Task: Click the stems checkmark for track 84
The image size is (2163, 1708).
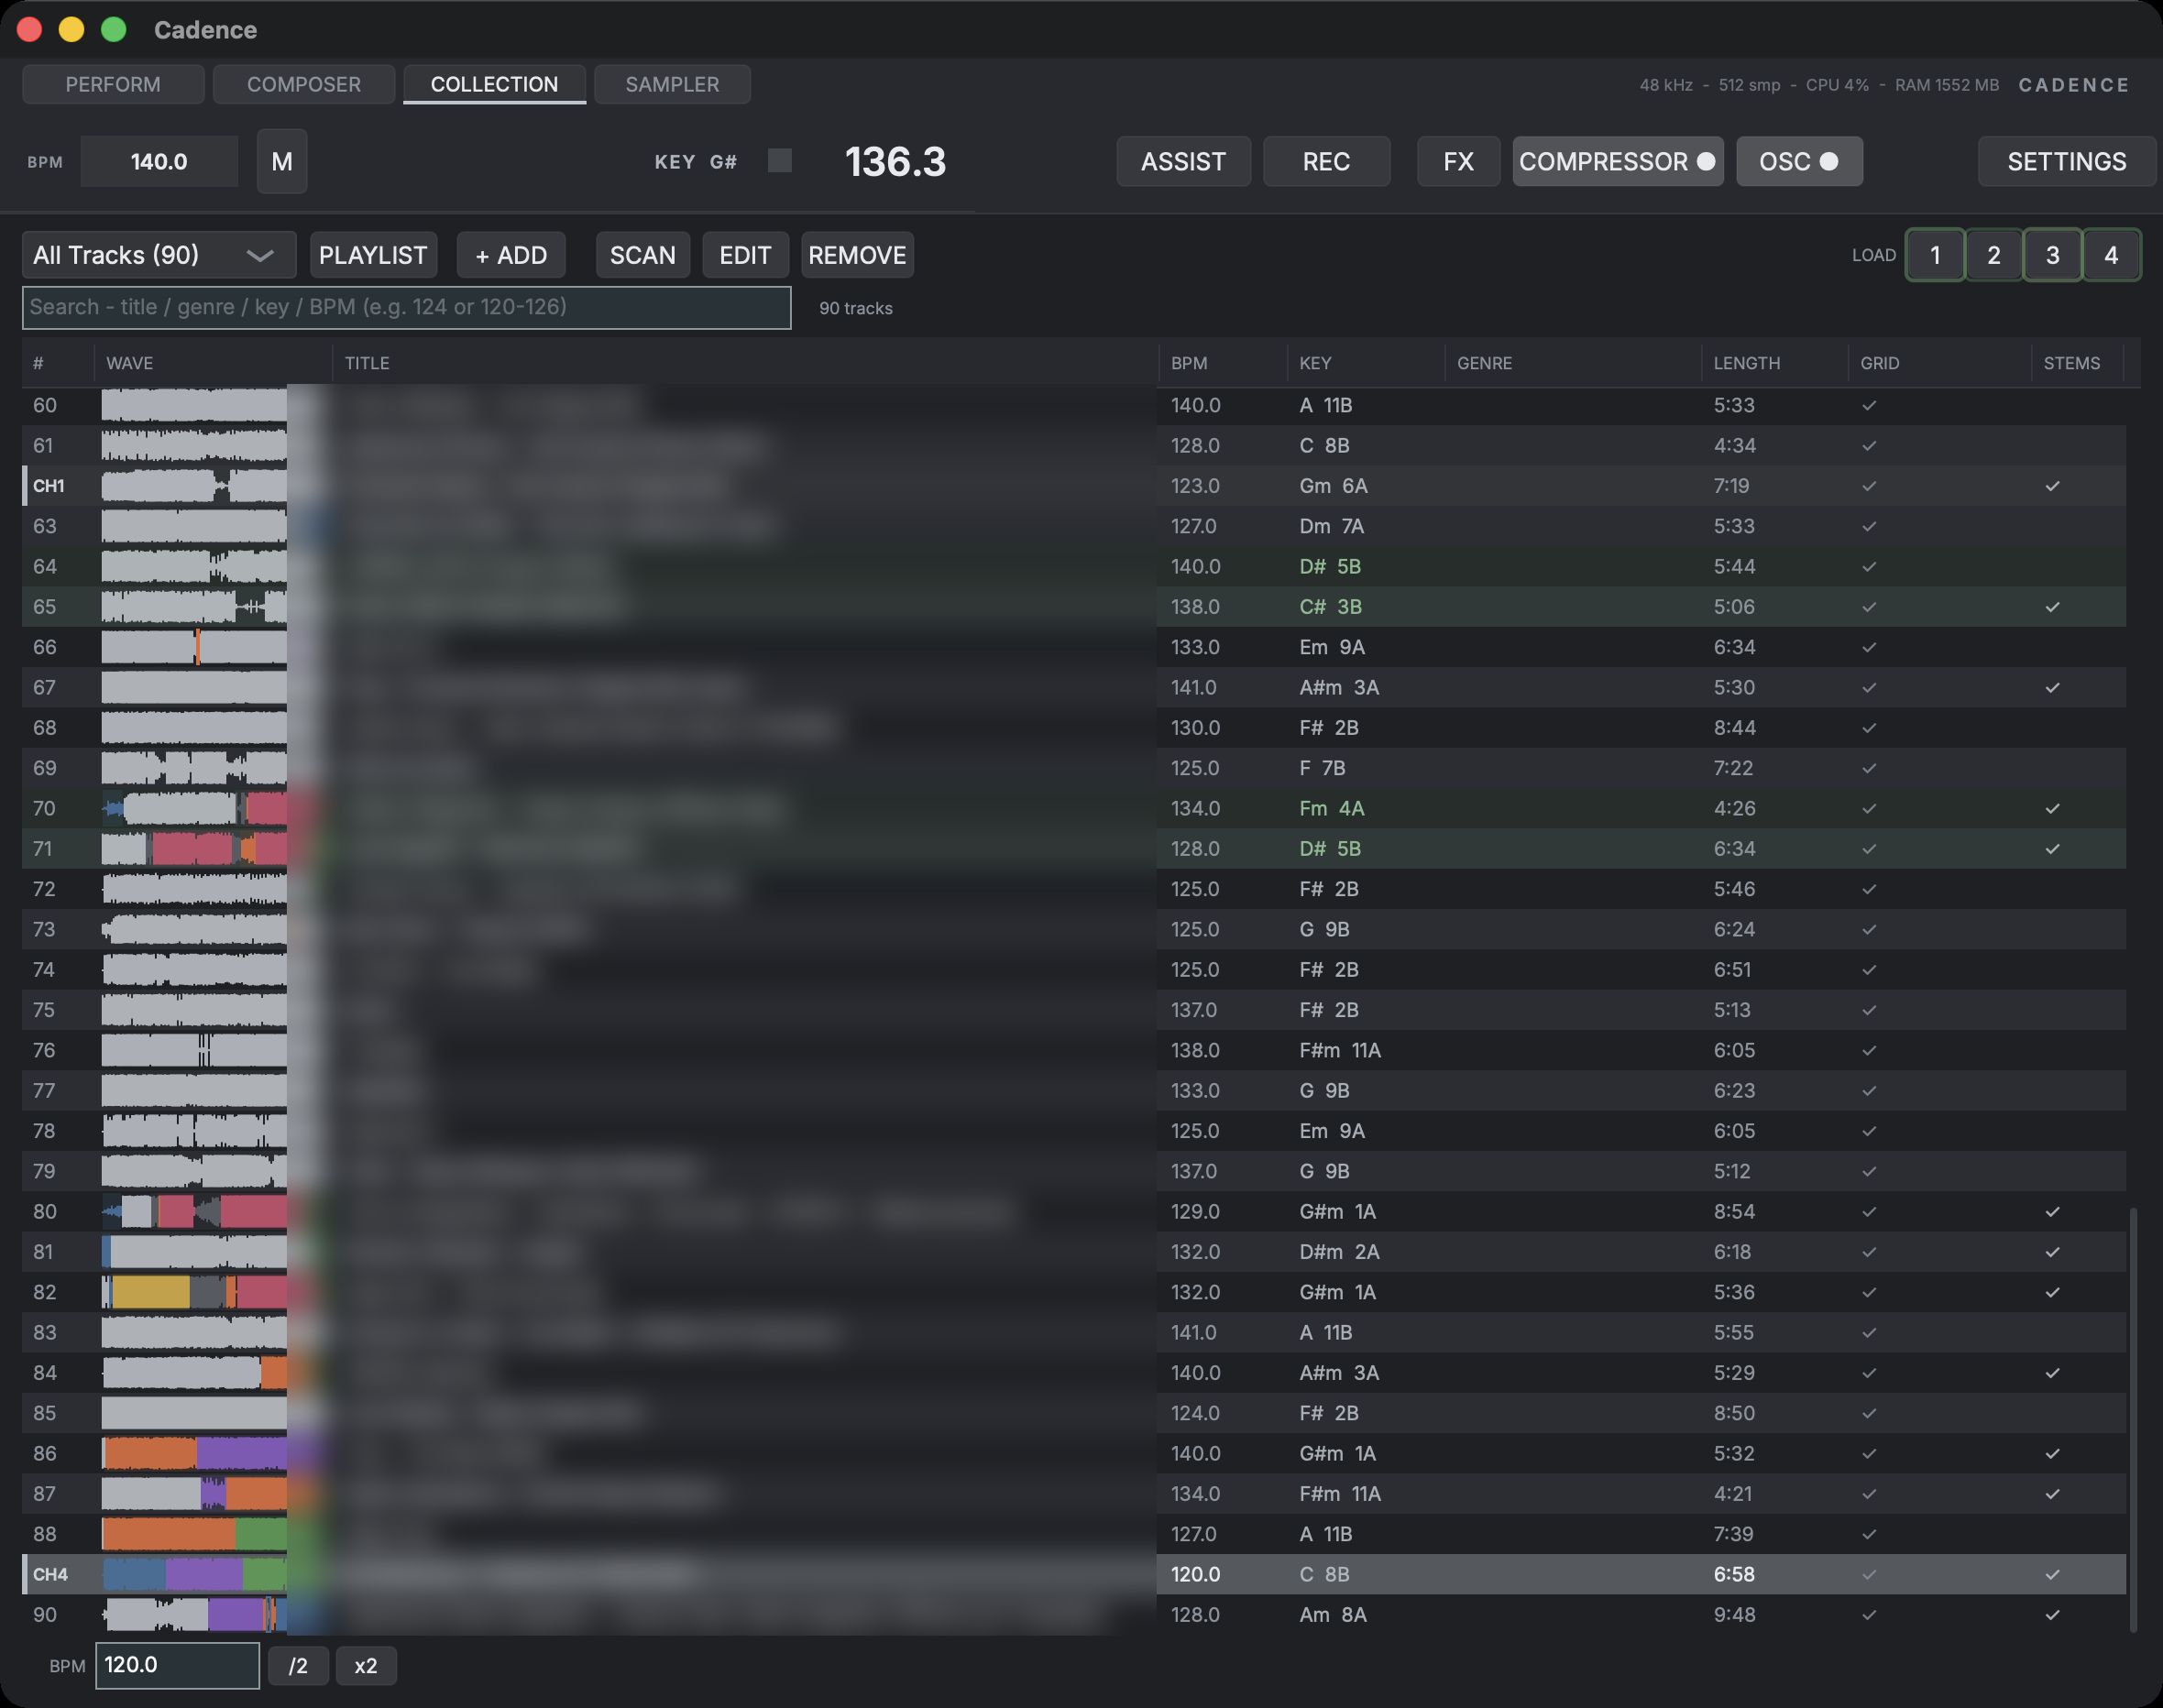Action: (x=2052, y=1373)
